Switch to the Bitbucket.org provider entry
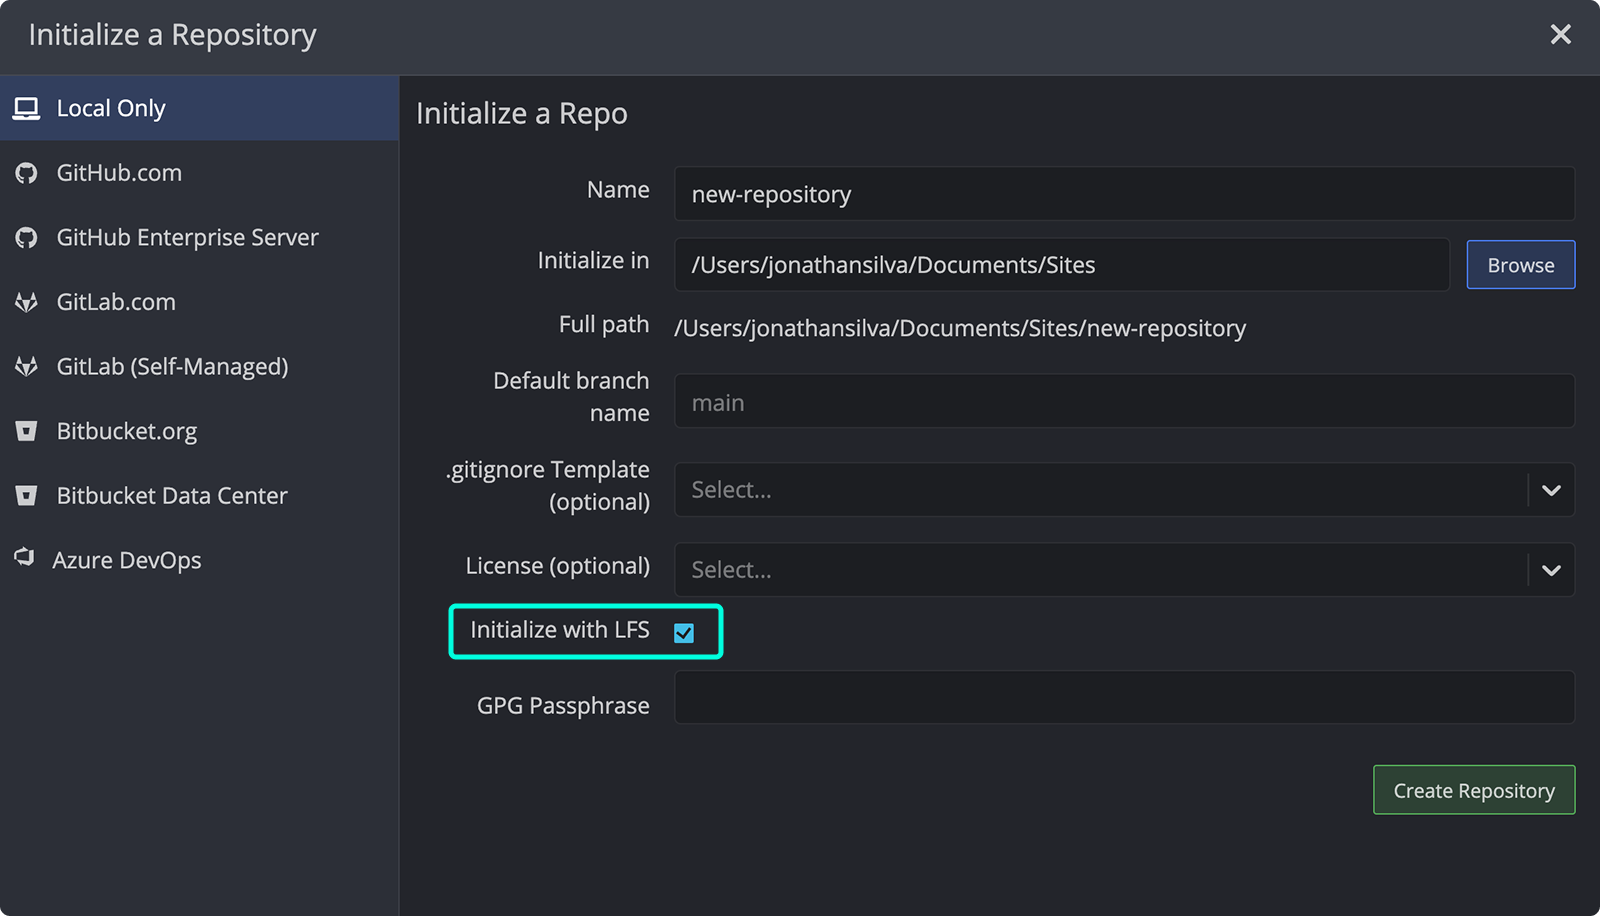Viewport: 1600px width, 916px height. [127, 430]
